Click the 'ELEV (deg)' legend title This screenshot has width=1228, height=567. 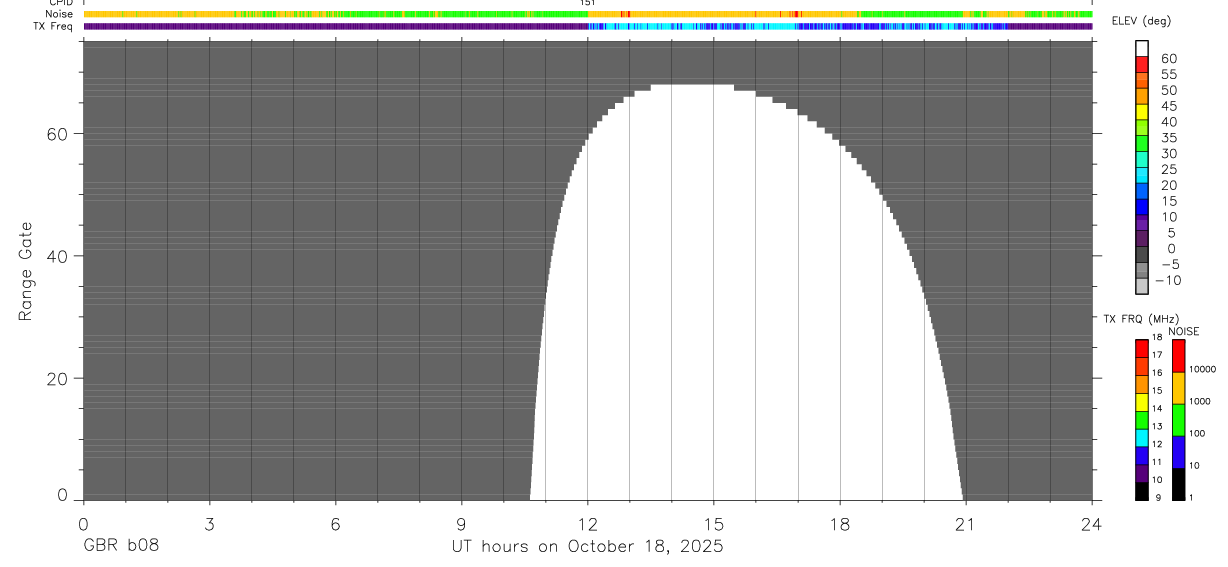pyautogui.click(x=1142, y=21)
